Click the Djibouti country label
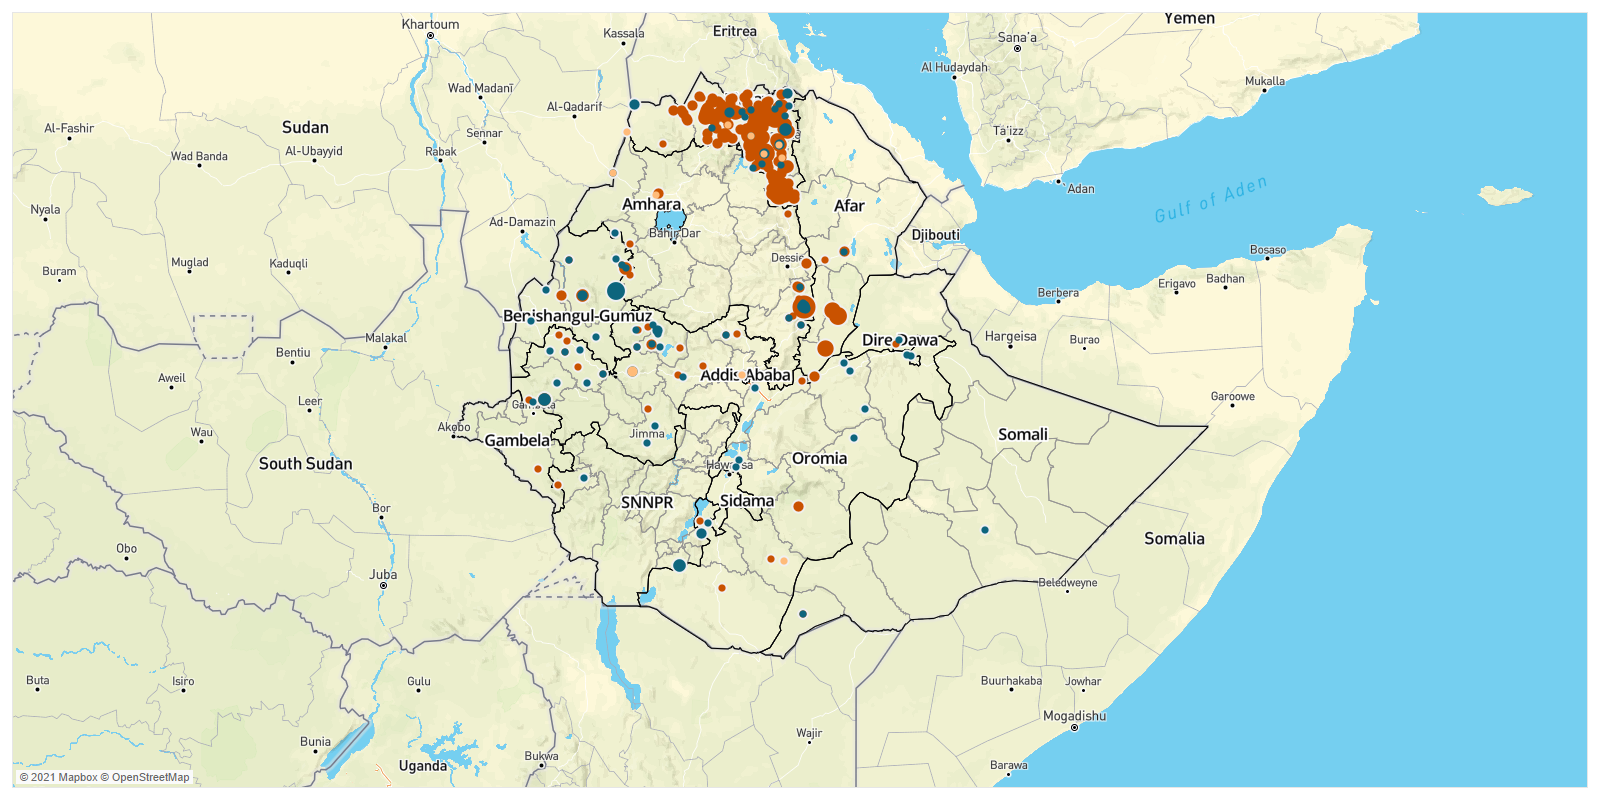The image size is (1600, 800). [x=935, y=235]
